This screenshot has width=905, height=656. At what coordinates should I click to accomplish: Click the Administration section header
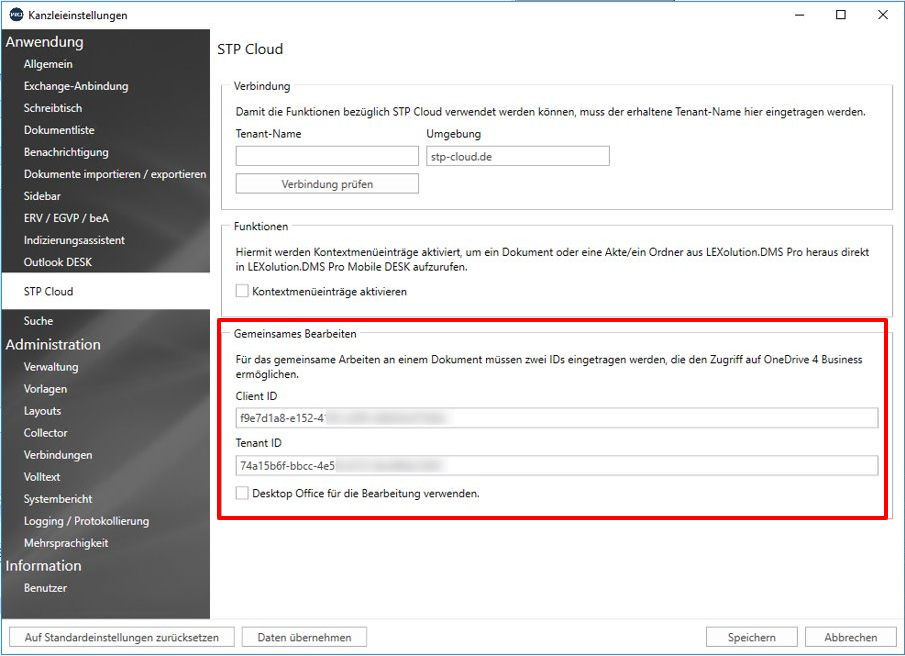[x=53, y=344]
